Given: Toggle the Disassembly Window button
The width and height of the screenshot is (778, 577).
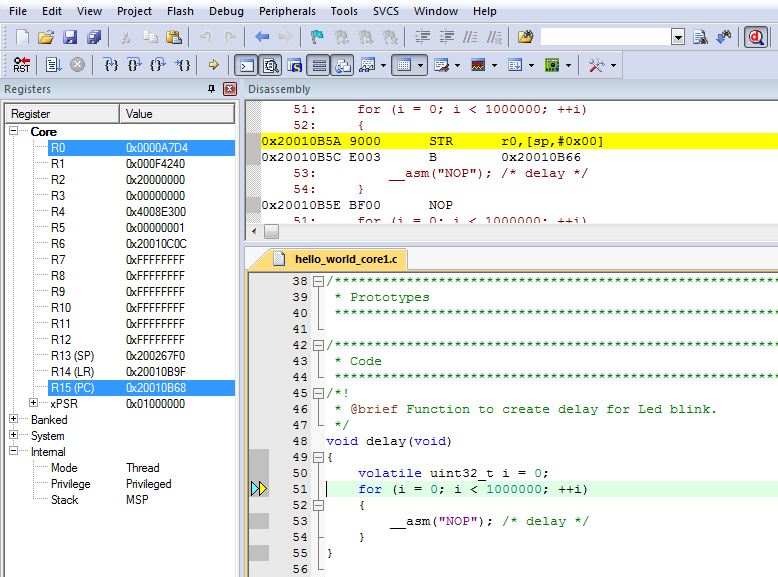Looking at the screenshot, I should [270, 65].
